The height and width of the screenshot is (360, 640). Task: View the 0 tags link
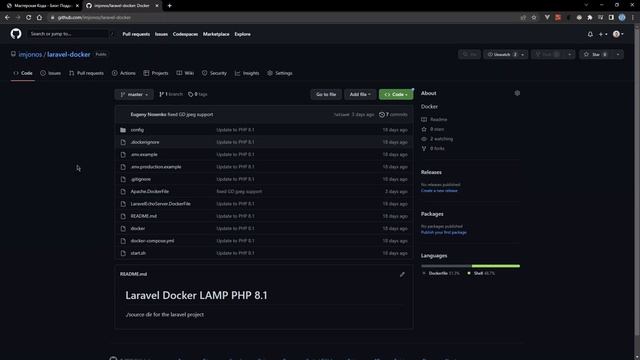(x=198, y=94)
